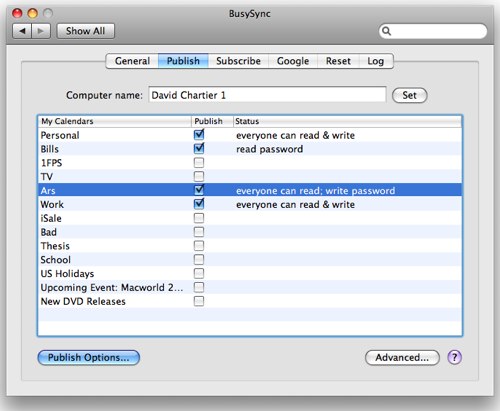Click the Computer name text field

(x=267, y=95)
